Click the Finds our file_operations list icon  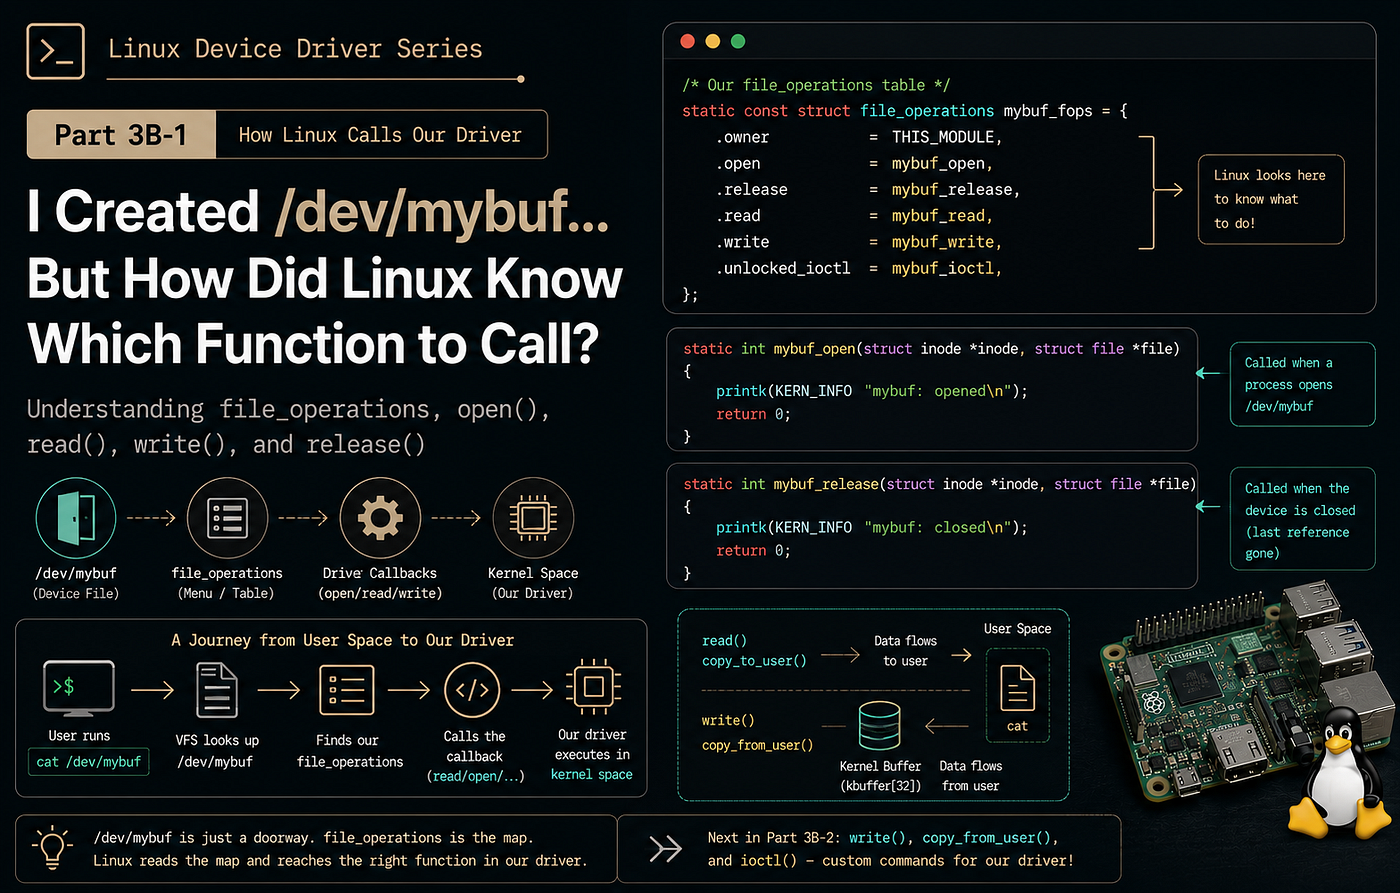pos(347,690)
